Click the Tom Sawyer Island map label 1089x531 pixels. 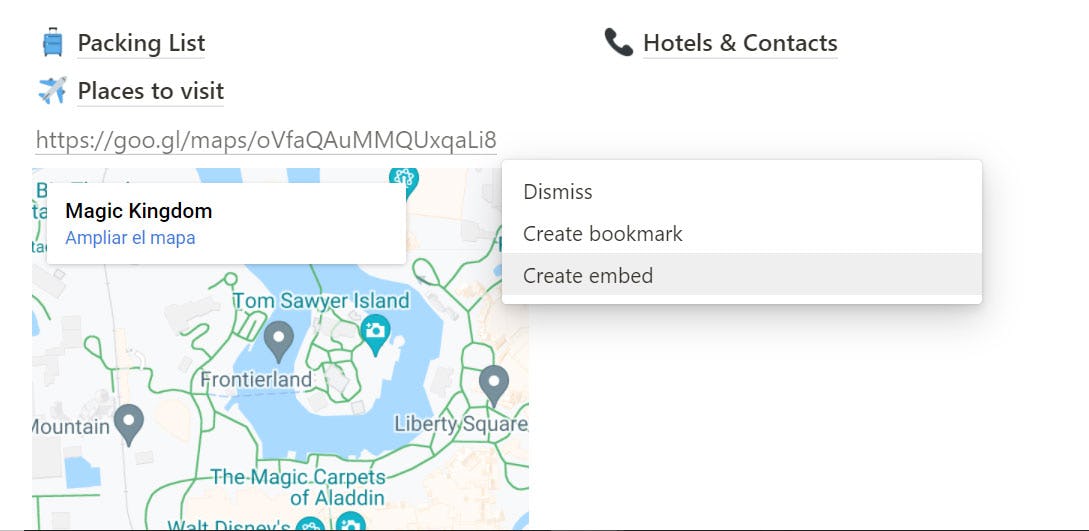coord(321,300)
